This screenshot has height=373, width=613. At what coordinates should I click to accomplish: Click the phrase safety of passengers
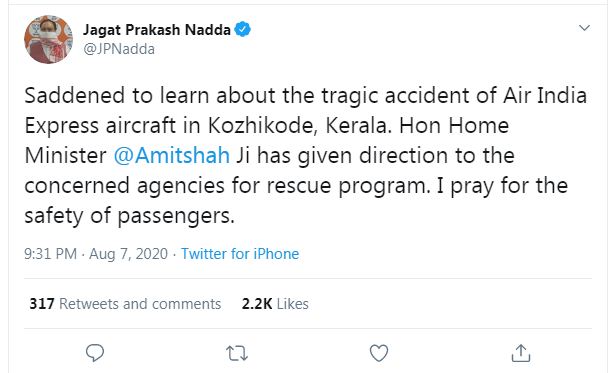point(129,216)
